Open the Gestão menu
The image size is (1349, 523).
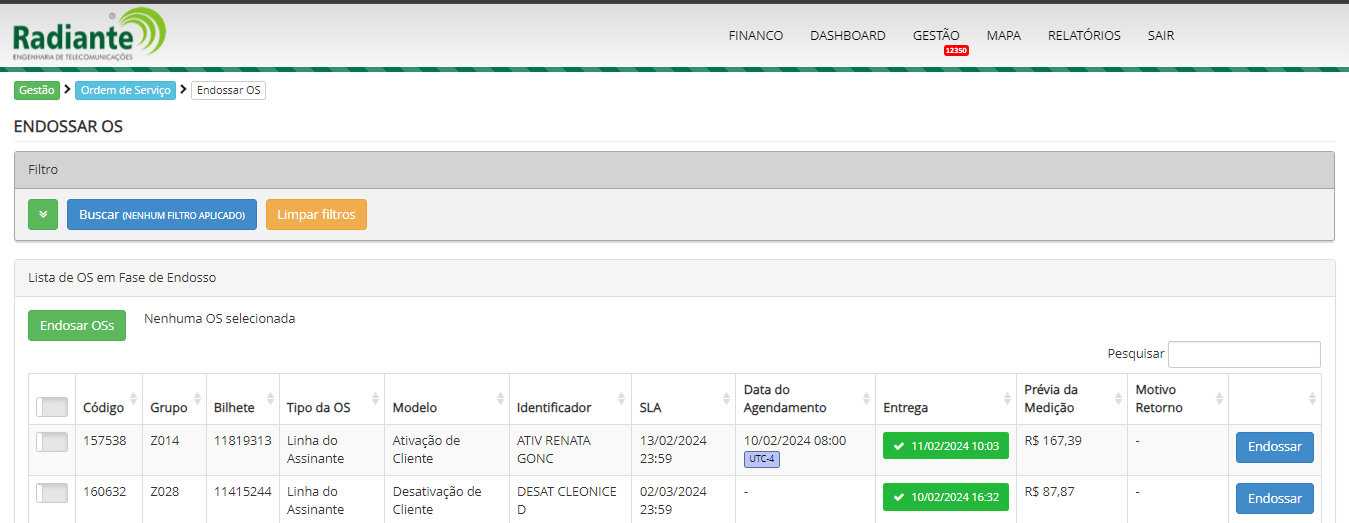[x=935, y=35]
